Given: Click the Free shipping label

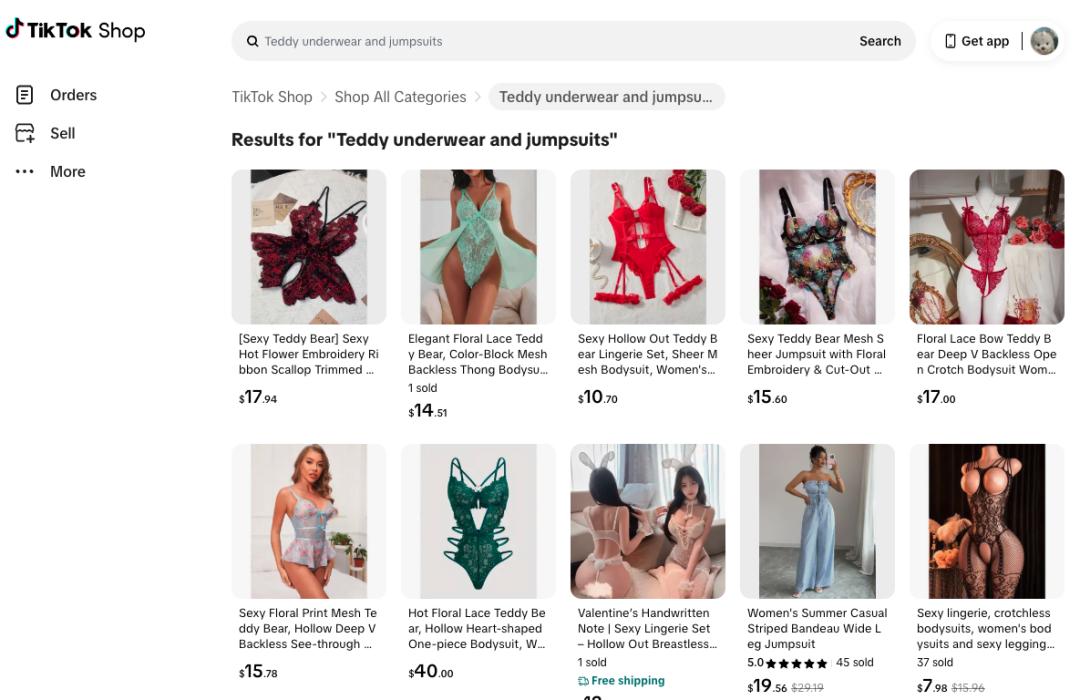Looking at the screenshot, I should coord(627,681).
